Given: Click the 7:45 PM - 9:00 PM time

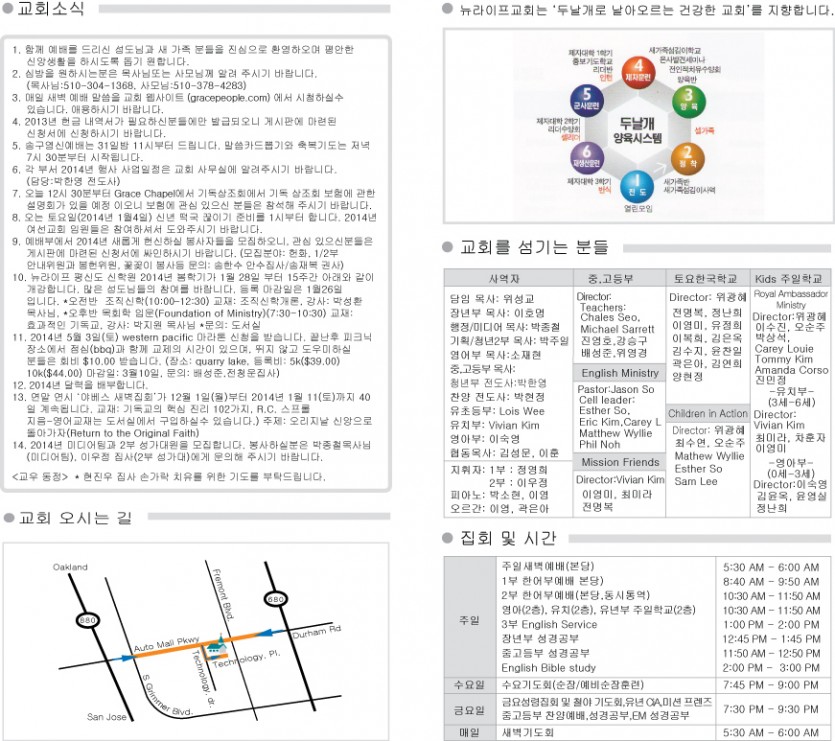Looking at the screenshot, I should click(771, 685).
